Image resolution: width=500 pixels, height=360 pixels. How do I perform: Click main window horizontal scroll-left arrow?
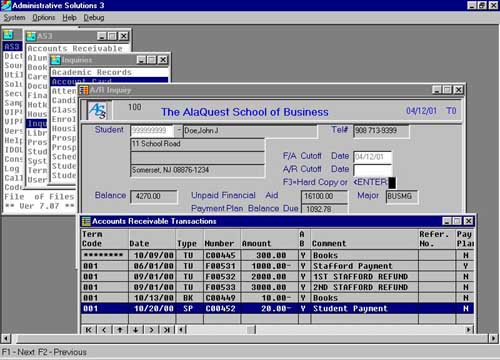tap(6, 339)
